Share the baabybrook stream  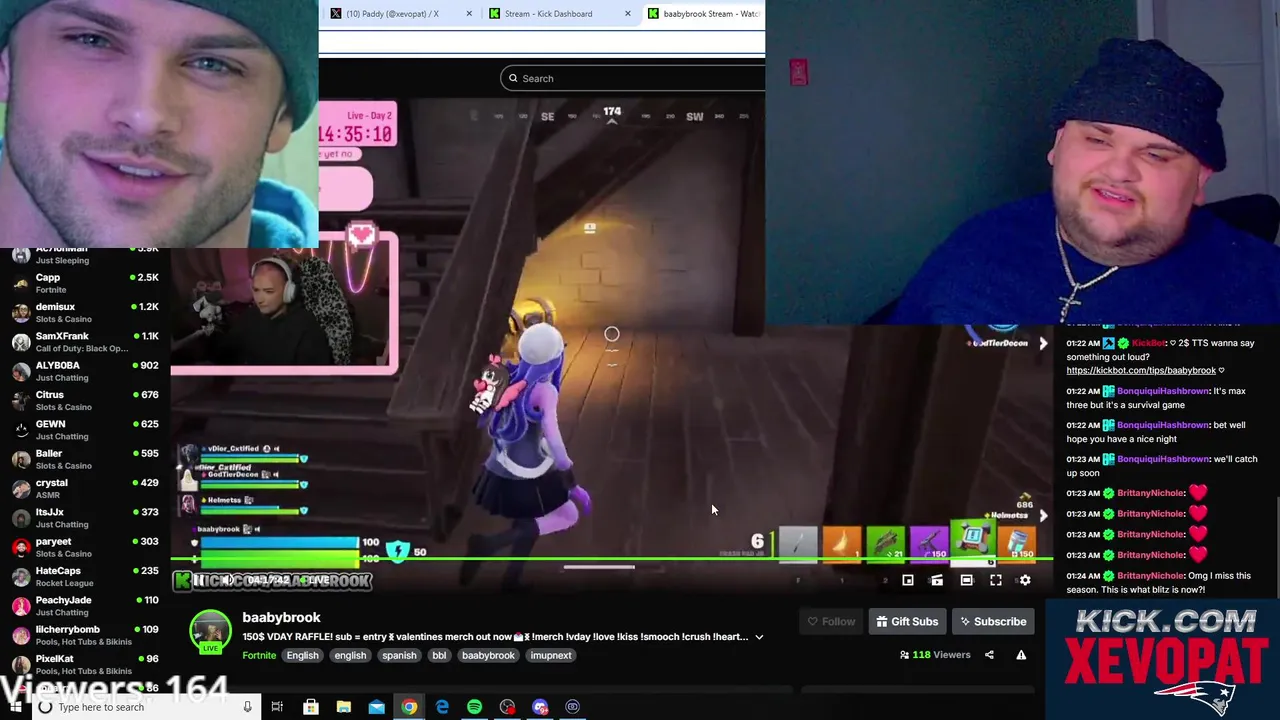click(989, 655)
